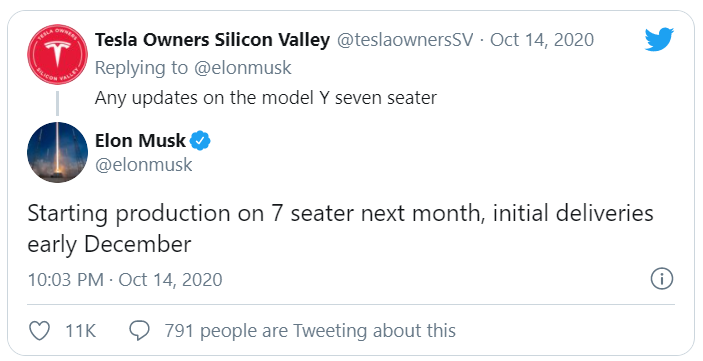Open Tesla Owners Silicon Valley profile name

(x=212, y=40)
